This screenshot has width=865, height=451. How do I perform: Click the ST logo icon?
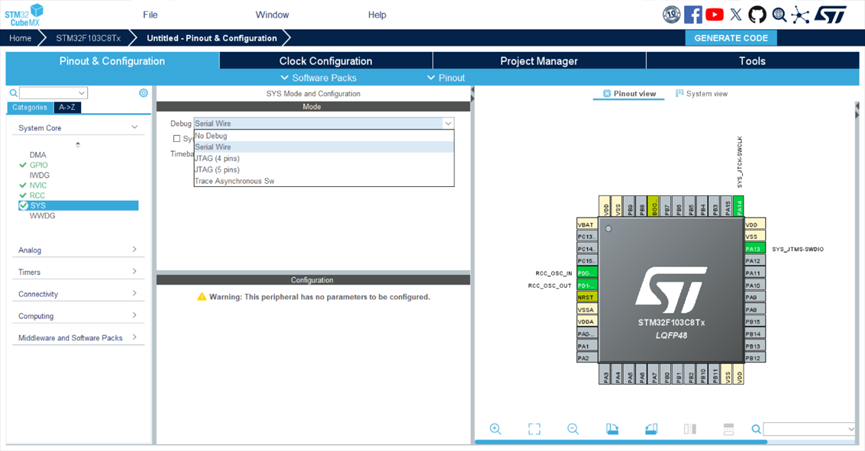(830, 14)
